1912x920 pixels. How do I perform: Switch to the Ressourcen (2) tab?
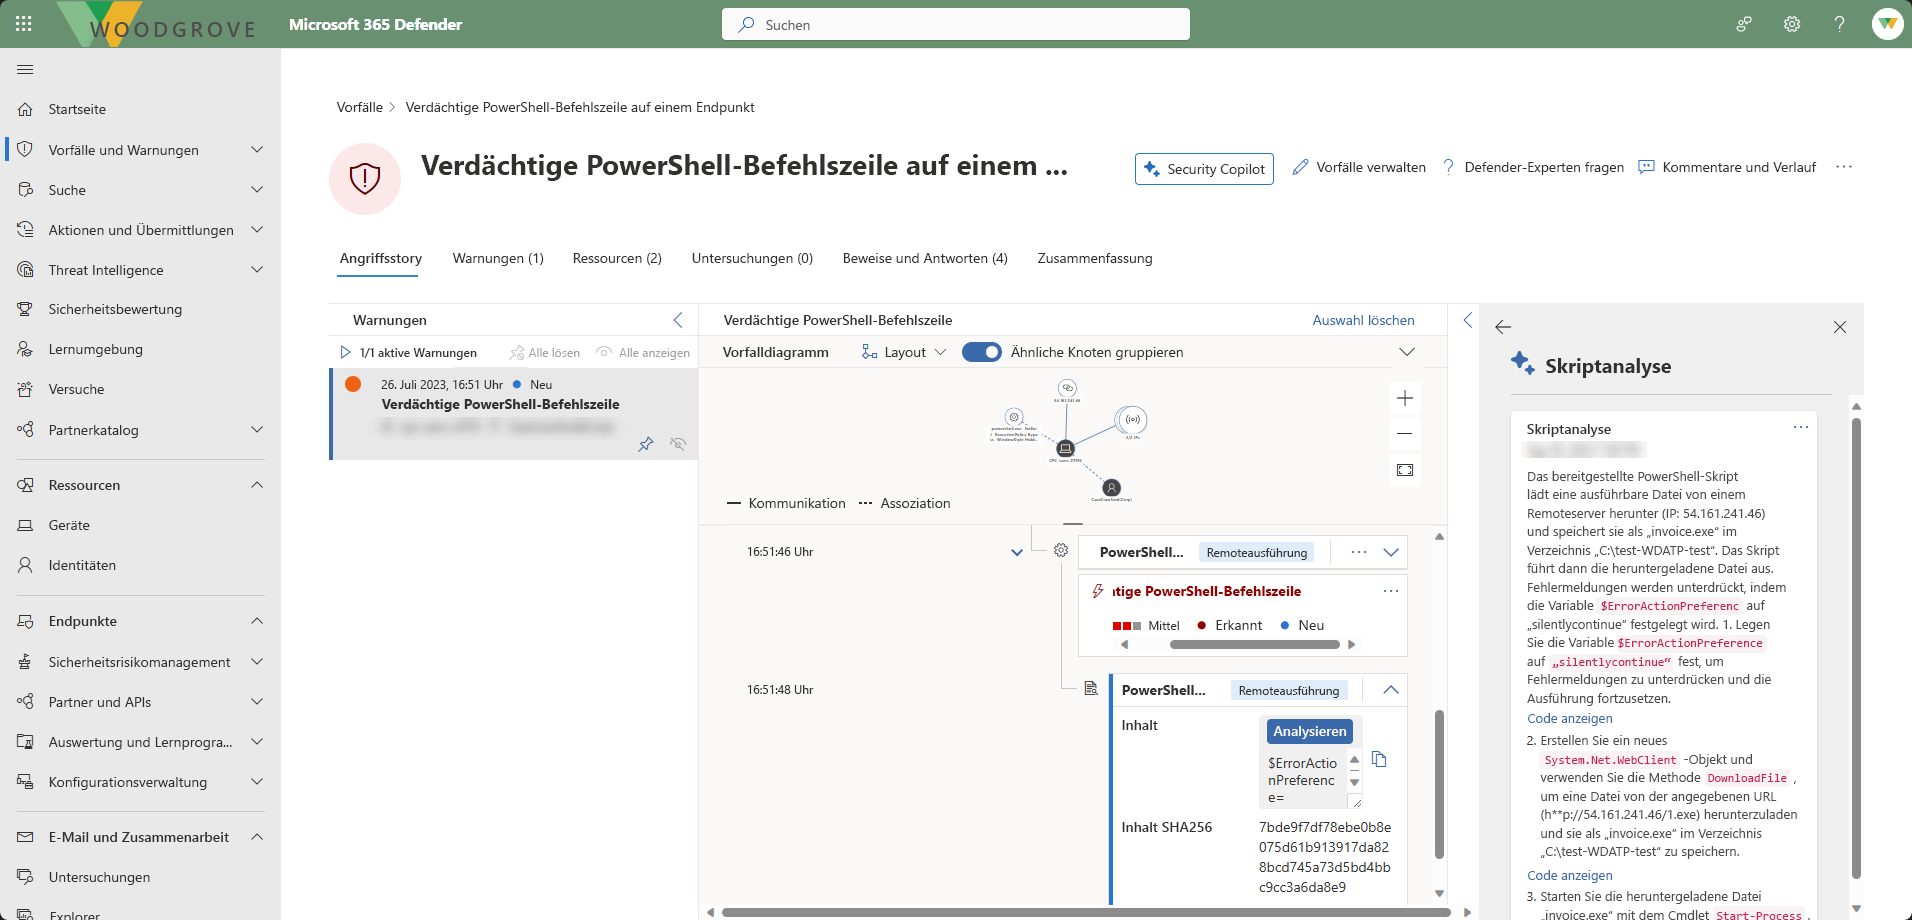pos(617,258)
